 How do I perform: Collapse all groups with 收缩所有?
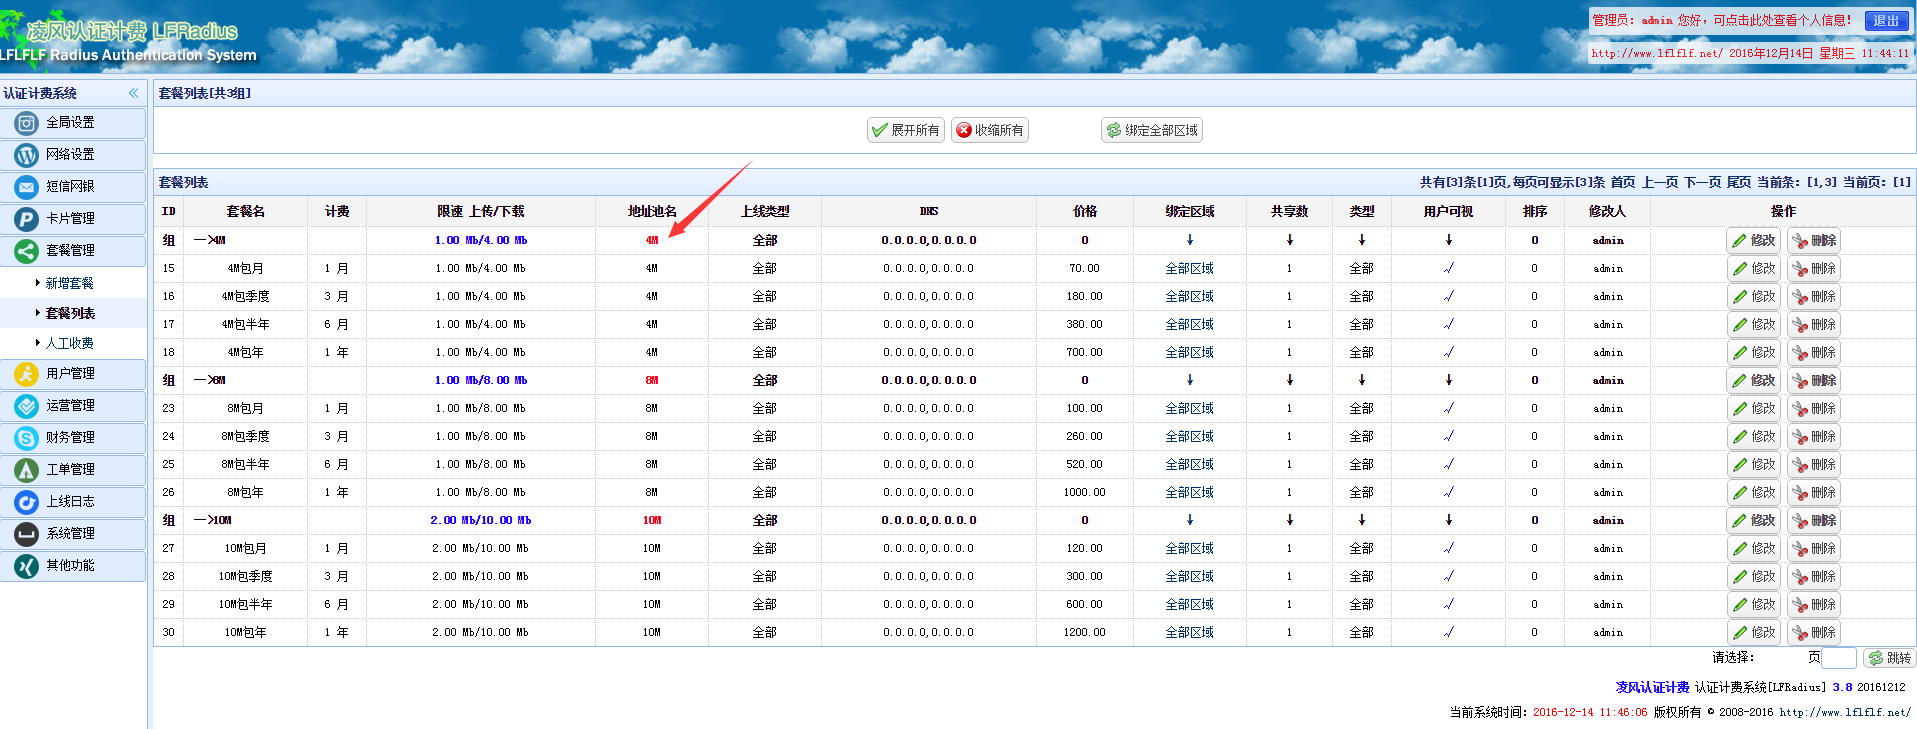coord(989,130)
